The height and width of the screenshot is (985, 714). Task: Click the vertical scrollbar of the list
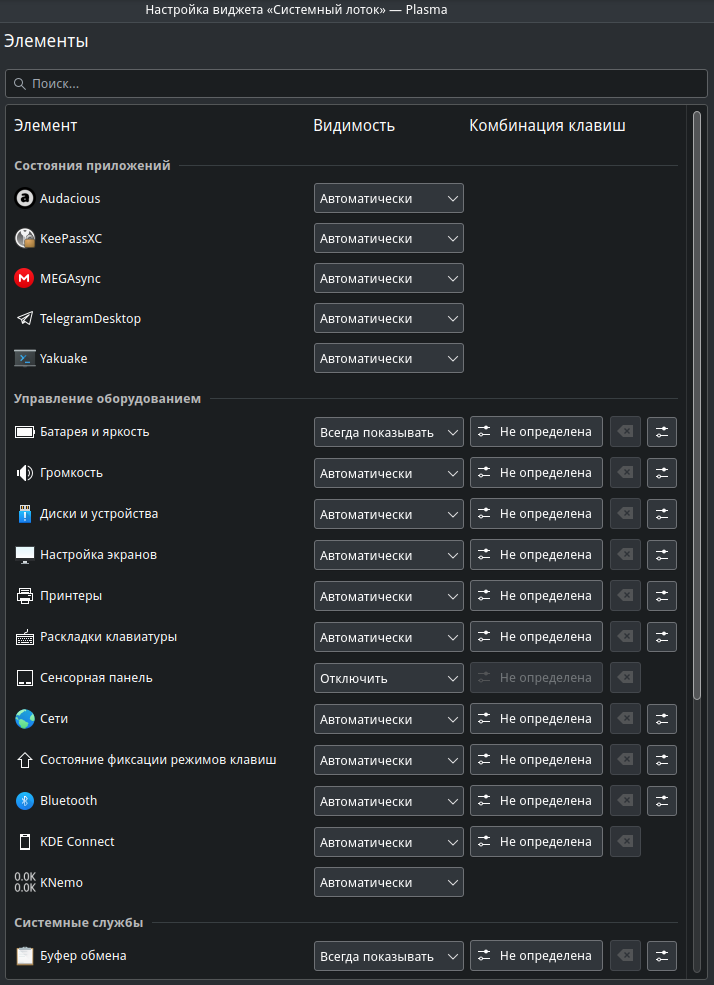pos(697,400)
